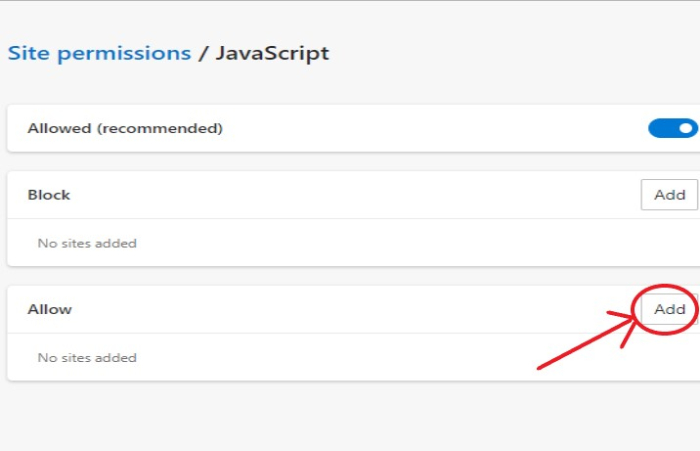Select the Allow section heading
This screenshot has width=700, height=451.
click(50, 309)
